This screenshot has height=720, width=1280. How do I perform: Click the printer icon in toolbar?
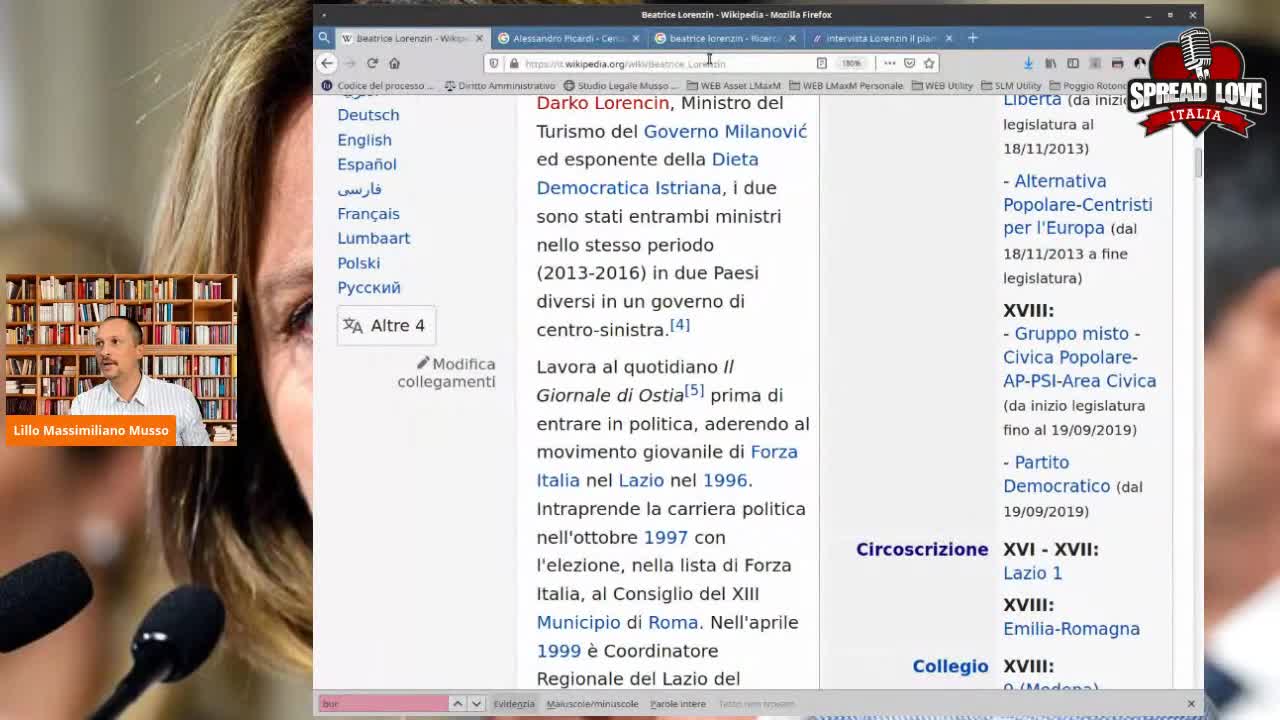point(1117,63)
